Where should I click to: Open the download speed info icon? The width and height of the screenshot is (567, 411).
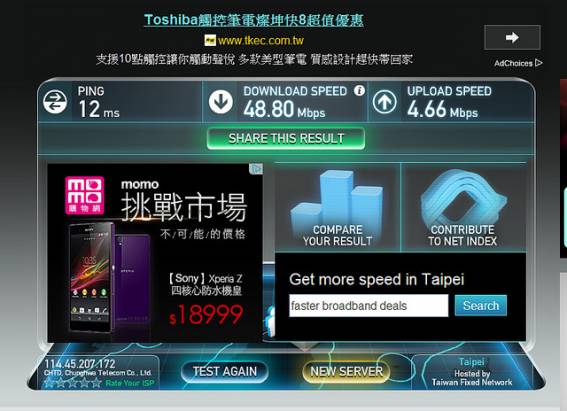point(359,90)
